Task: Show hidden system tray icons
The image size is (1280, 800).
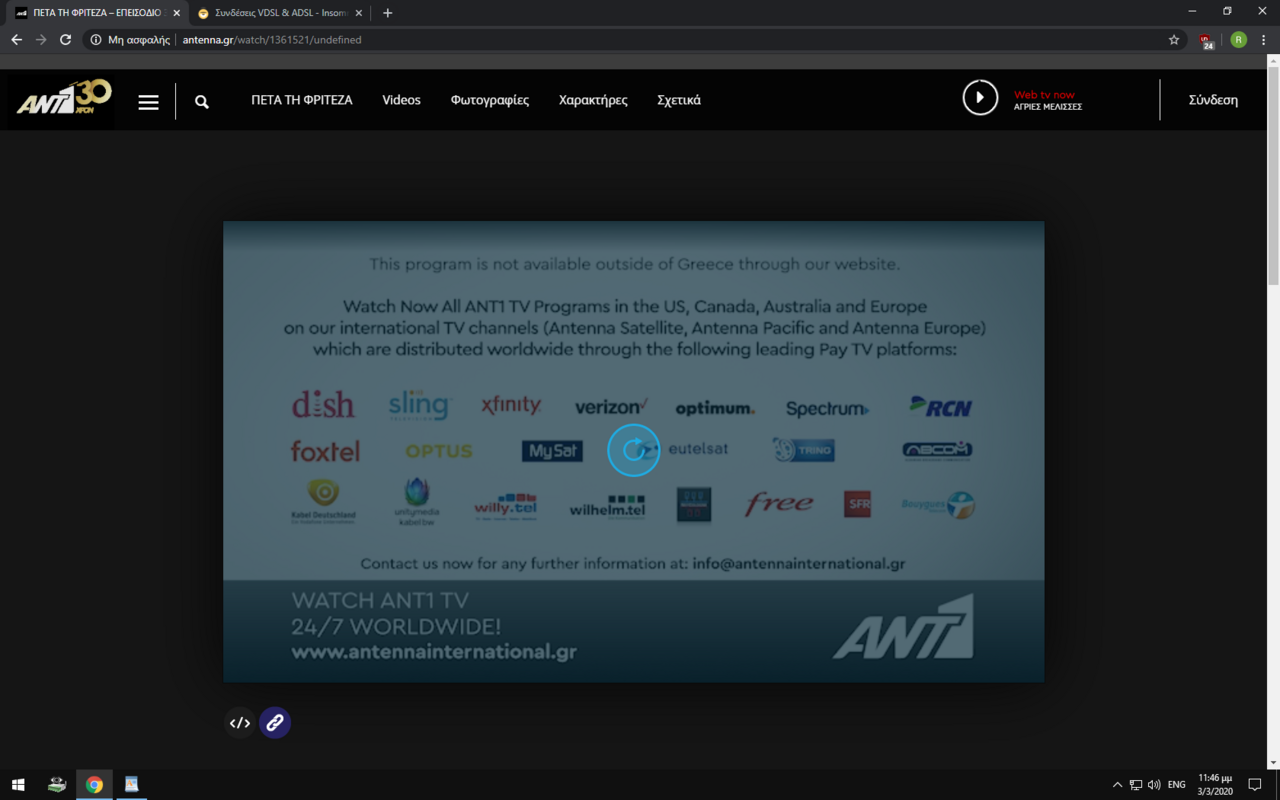Action: coord(1117,785)
